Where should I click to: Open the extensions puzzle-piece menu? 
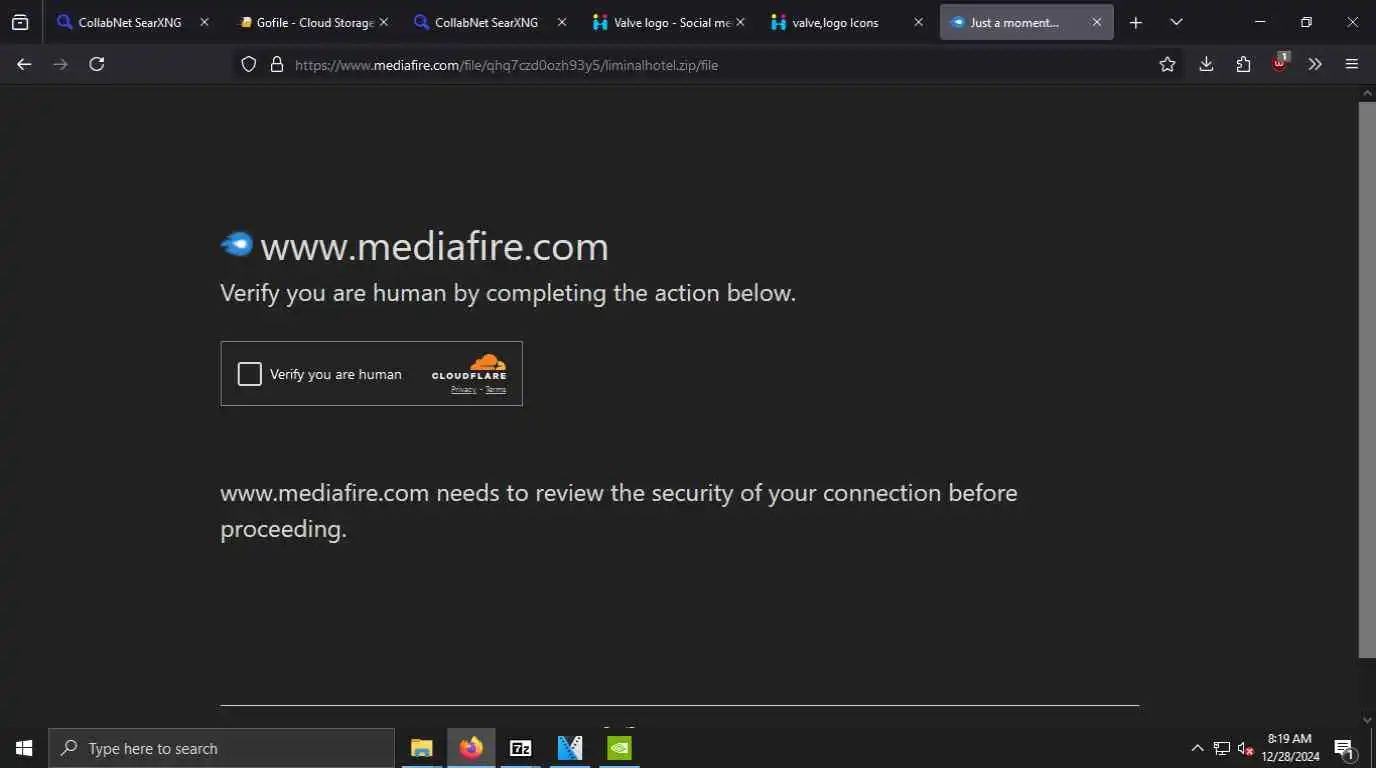pyautogui.click(x=1243, y=64)
